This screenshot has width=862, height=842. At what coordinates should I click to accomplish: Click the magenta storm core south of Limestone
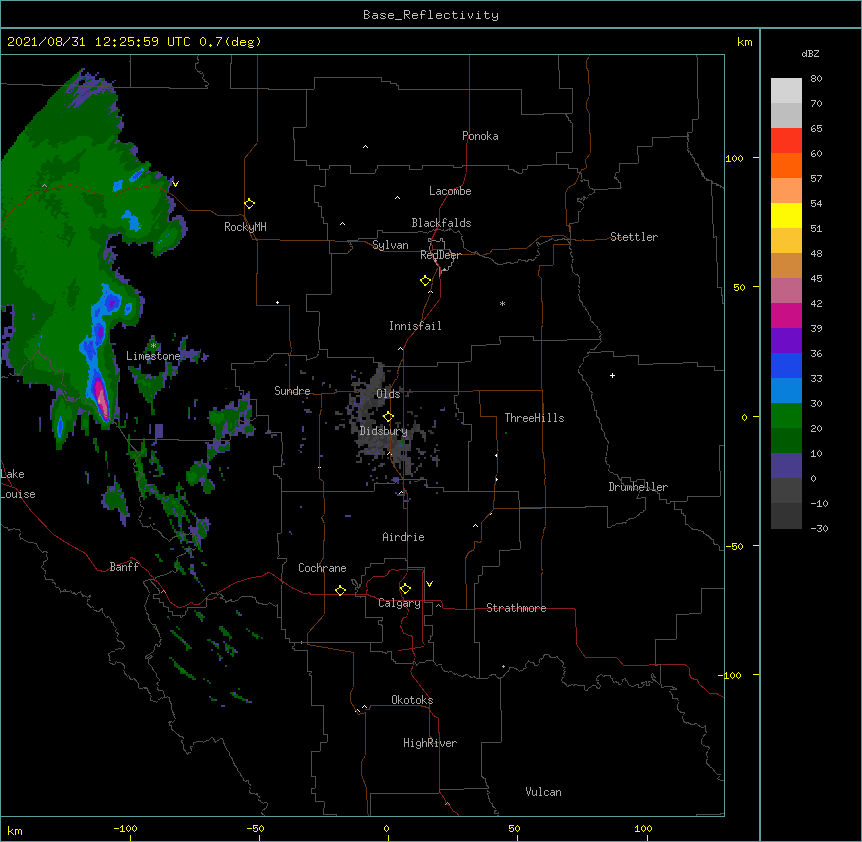point(101,397)
